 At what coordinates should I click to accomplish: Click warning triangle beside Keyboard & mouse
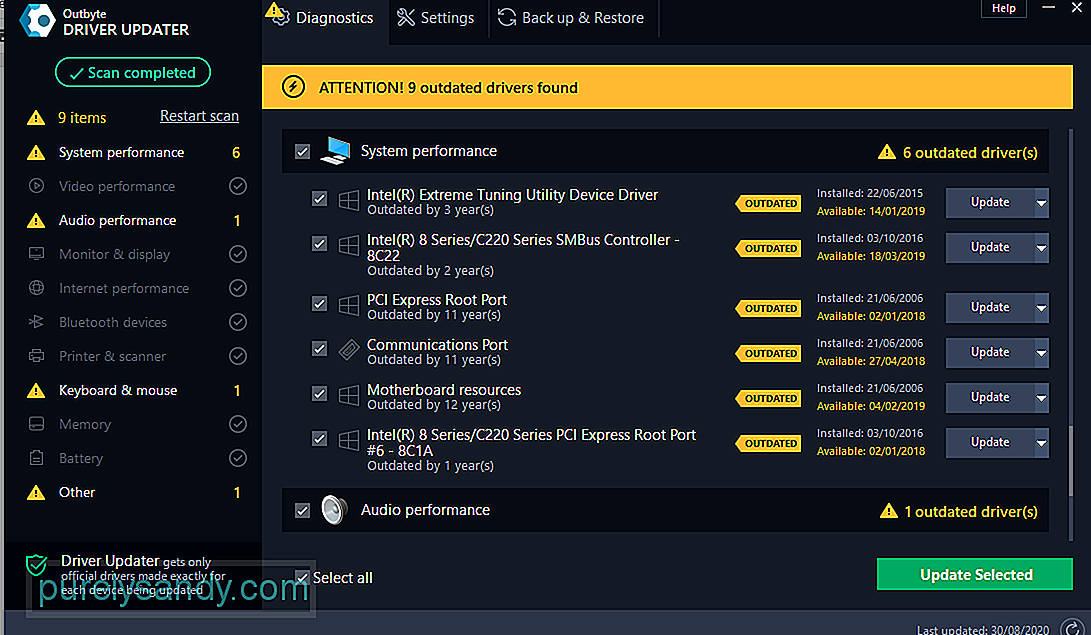coord(35,390)
